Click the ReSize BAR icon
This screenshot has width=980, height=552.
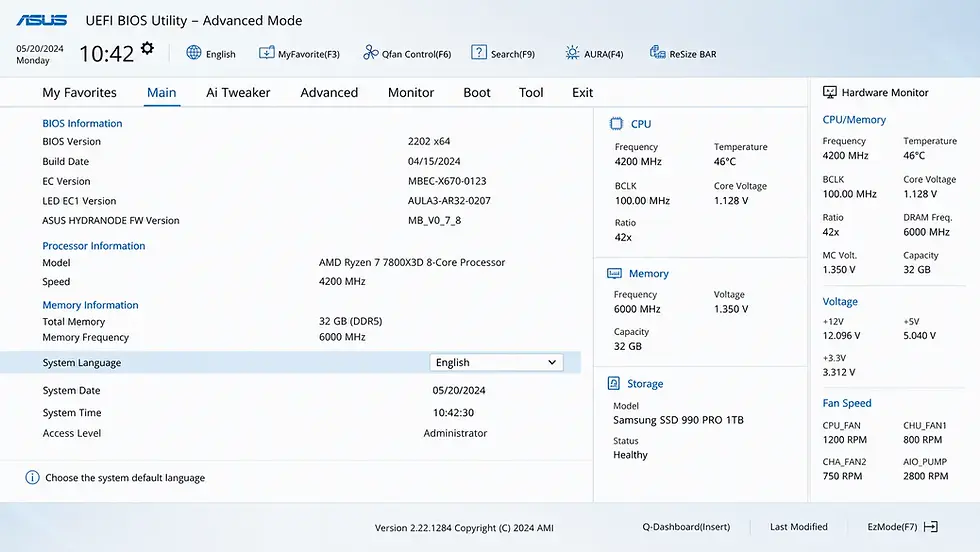point(658,53)
